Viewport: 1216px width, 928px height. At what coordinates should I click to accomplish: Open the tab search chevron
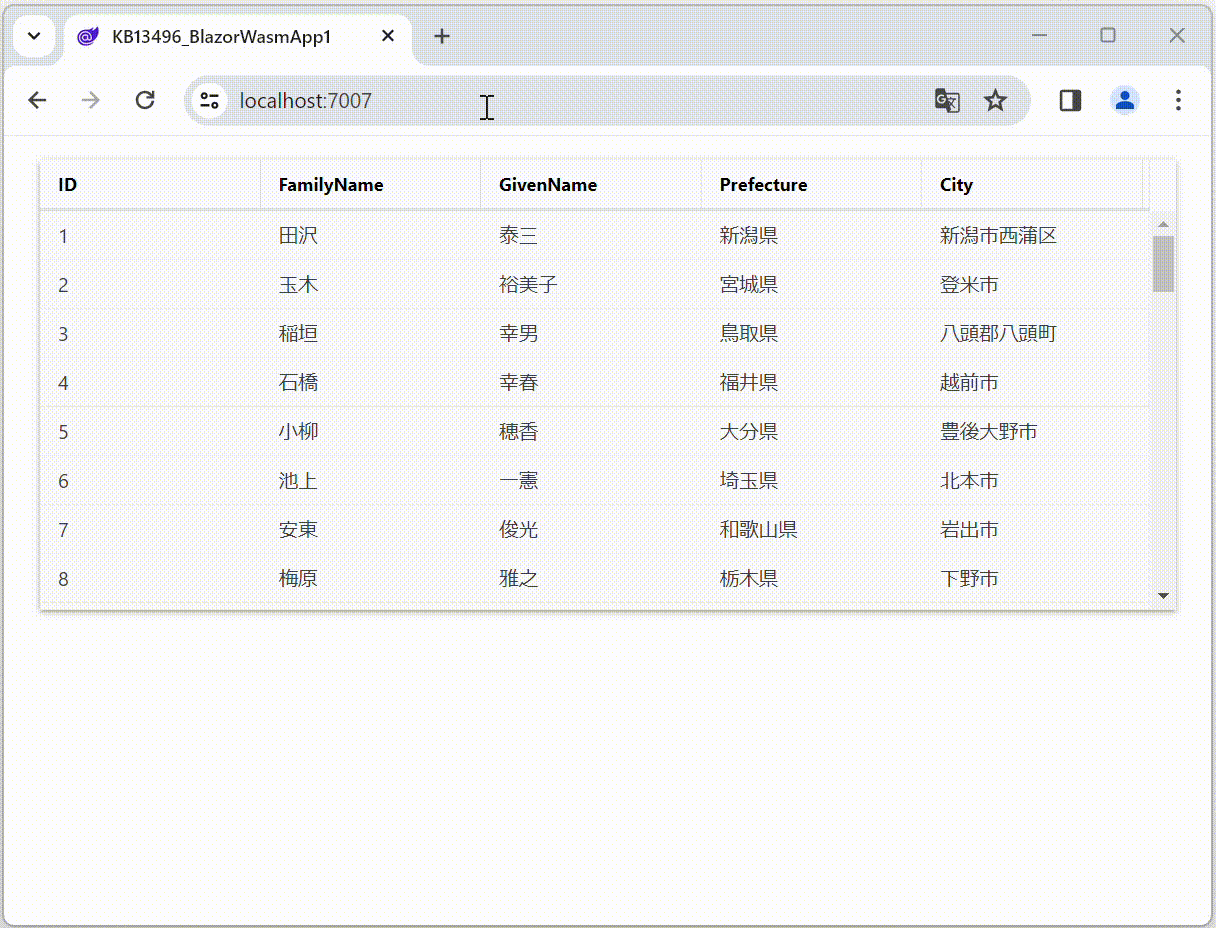click(x=34, y=36)
